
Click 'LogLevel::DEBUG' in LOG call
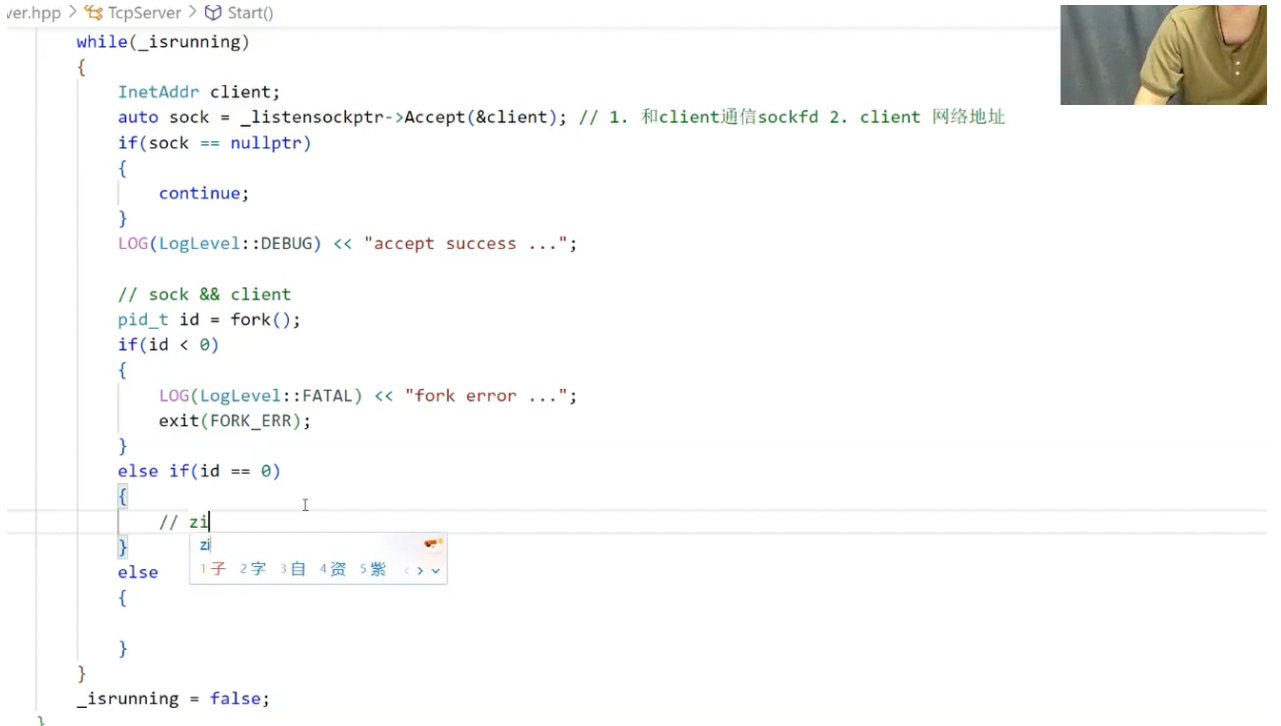pos(235,244)
